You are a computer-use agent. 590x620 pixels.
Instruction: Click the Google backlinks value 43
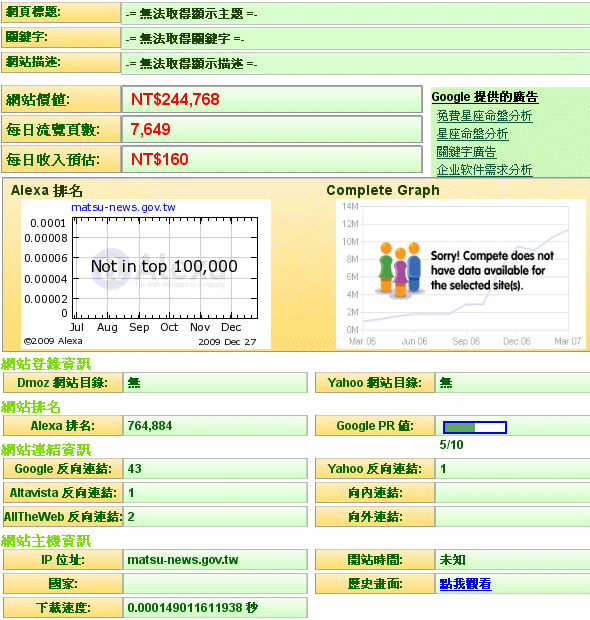coord(134,469)
